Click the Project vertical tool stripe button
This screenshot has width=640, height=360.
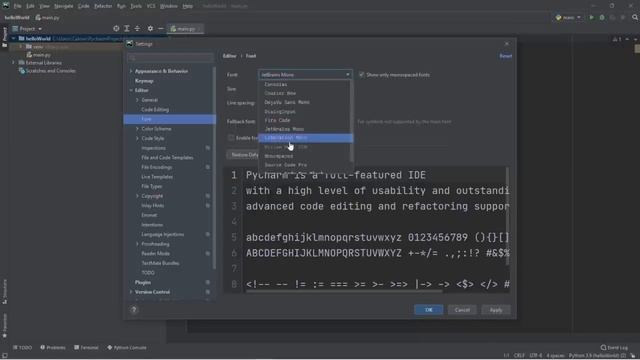(x=4, y=37)
